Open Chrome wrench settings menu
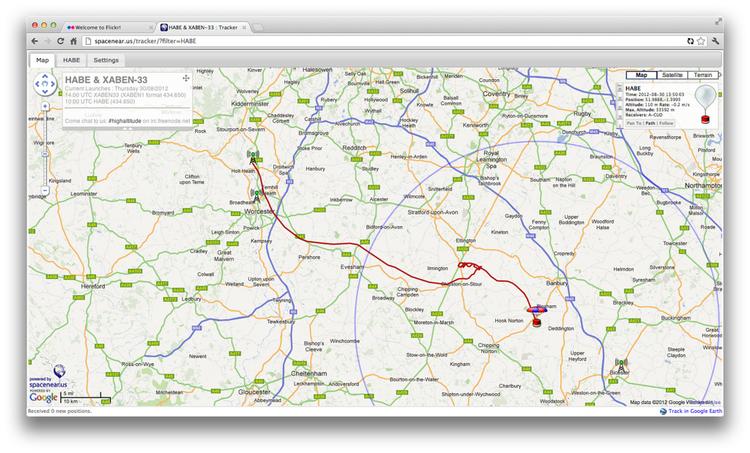 tap(719, 40)
